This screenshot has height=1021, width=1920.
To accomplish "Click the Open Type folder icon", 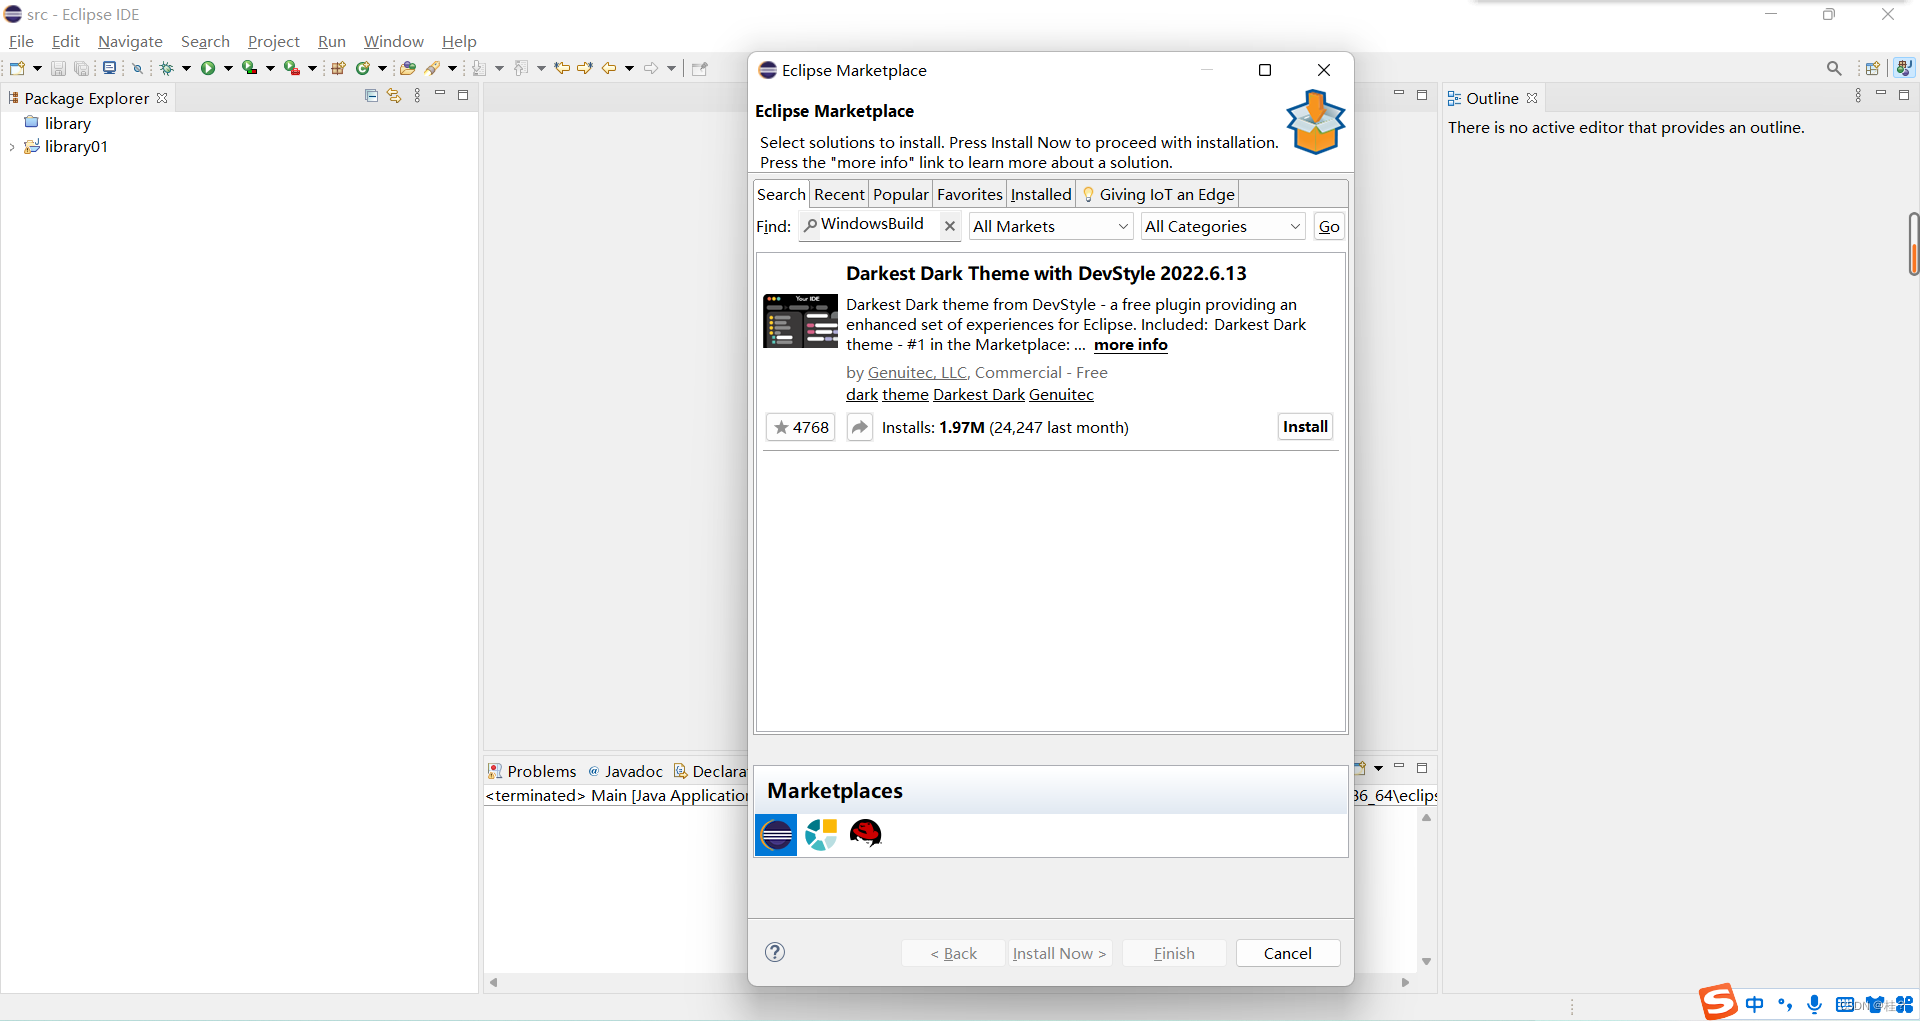I will (407, 68).
